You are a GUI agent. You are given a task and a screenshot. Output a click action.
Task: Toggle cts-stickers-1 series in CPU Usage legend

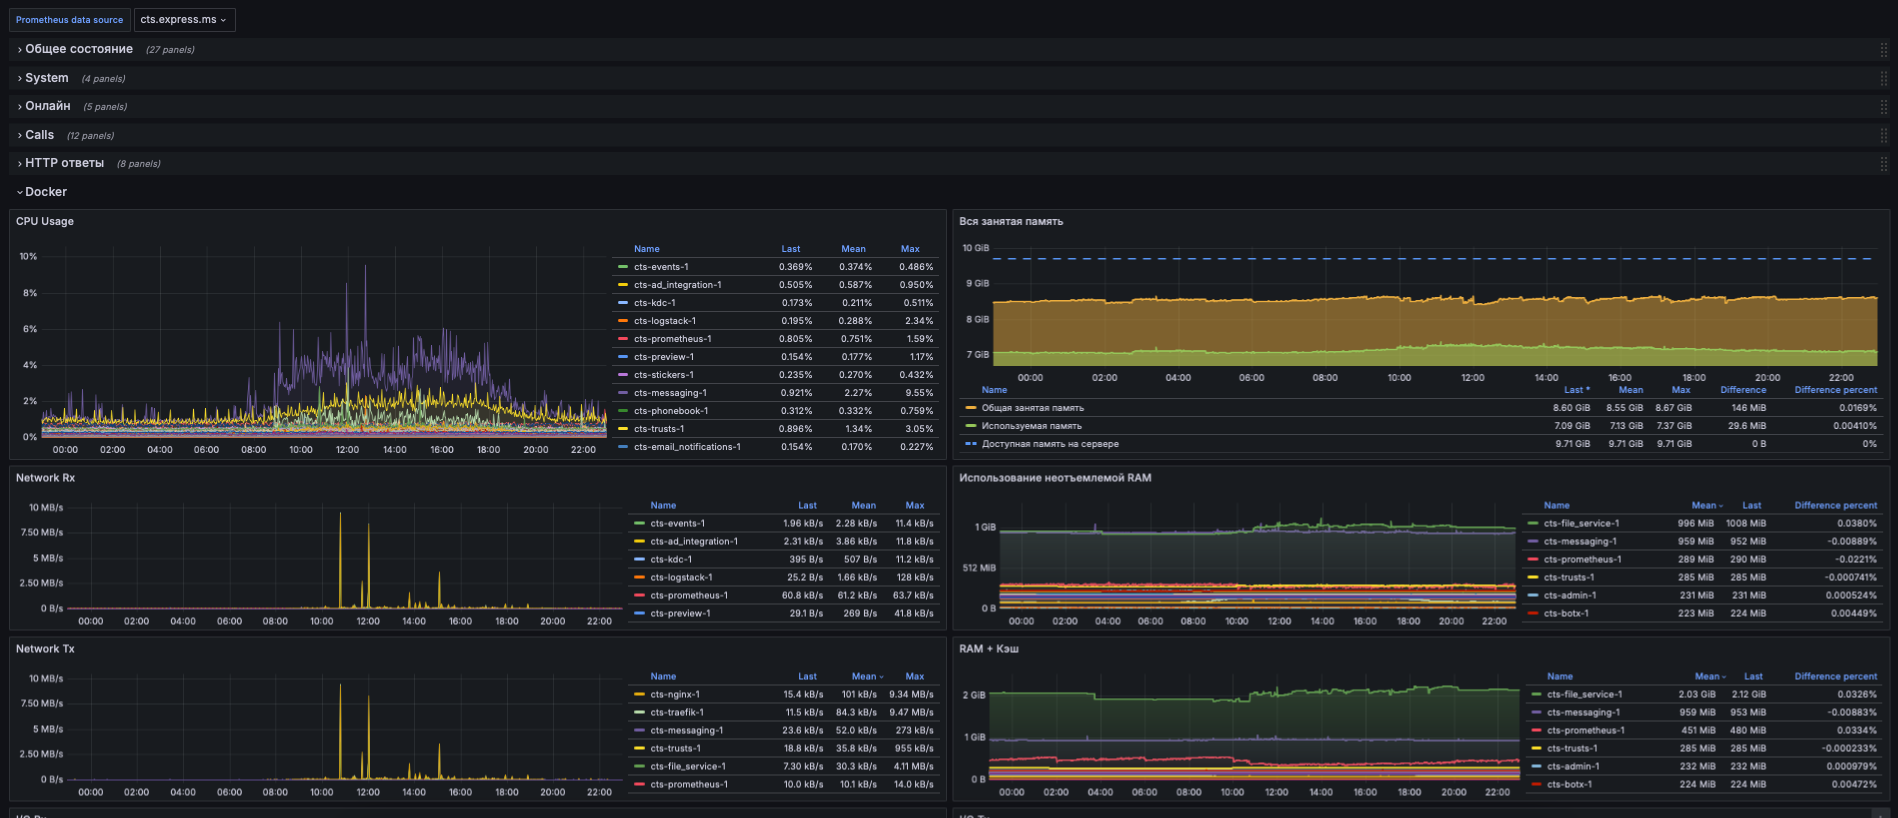point(663,375)
